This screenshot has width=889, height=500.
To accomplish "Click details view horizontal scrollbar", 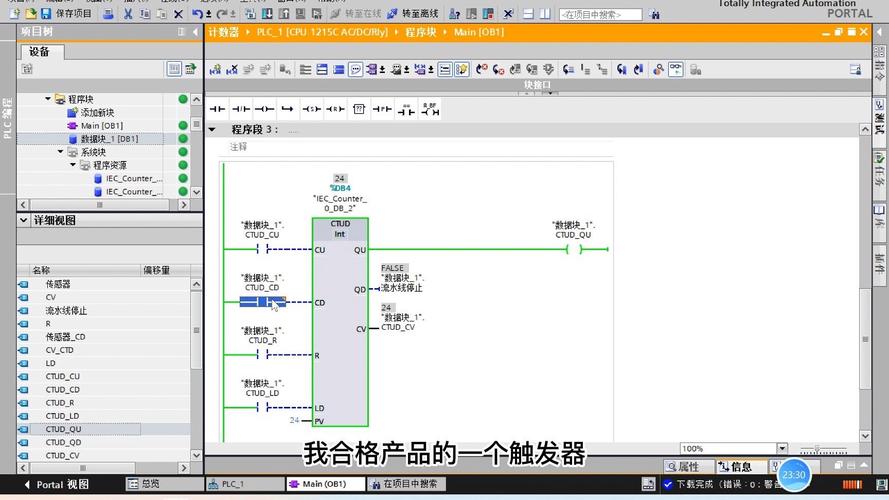I will 83,468.
